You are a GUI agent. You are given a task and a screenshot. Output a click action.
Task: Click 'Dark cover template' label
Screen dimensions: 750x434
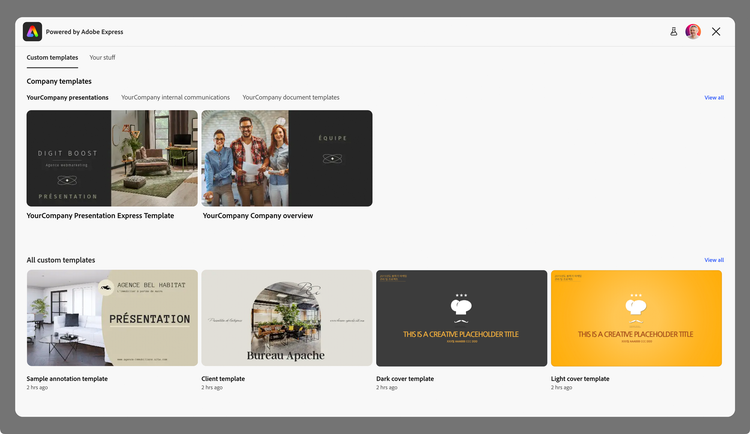point(405,379)
